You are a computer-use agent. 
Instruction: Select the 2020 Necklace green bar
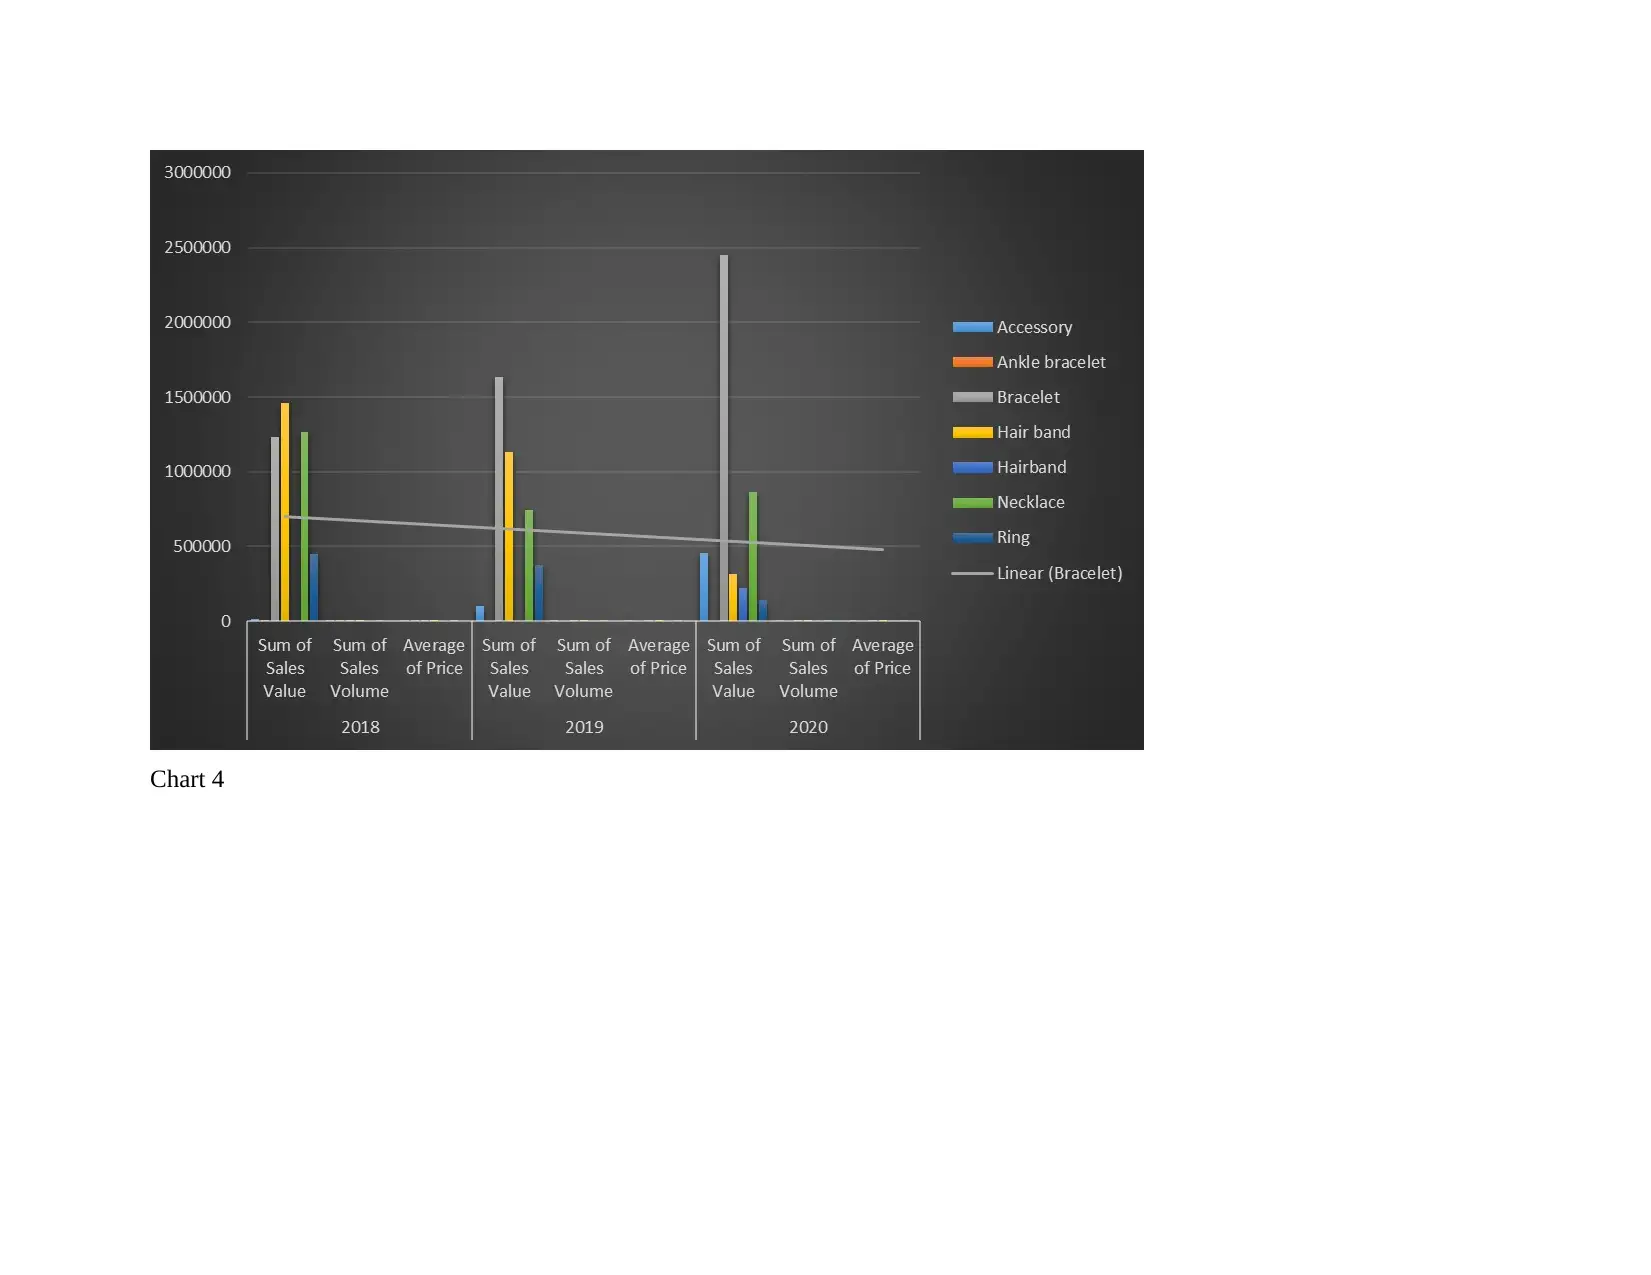[753, 557]
